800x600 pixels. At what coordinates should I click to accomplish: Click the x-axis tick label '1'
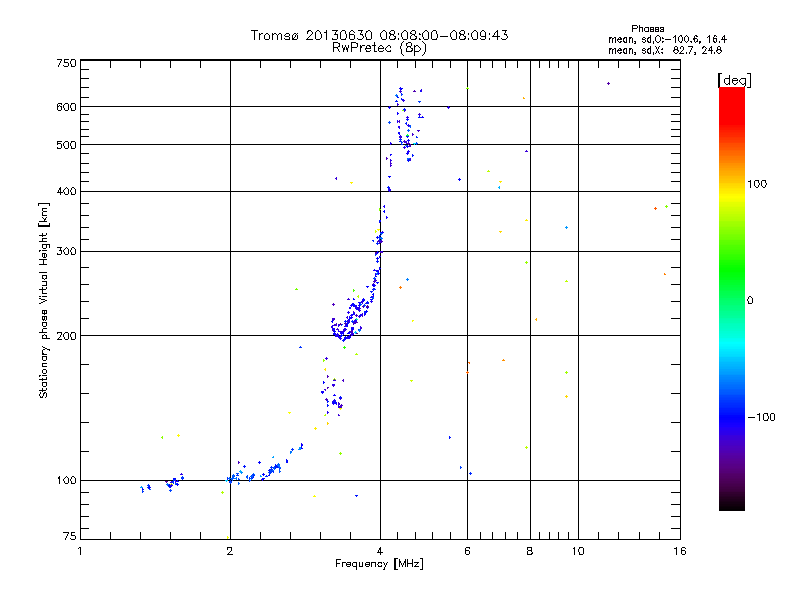click(x=80, y=551)
